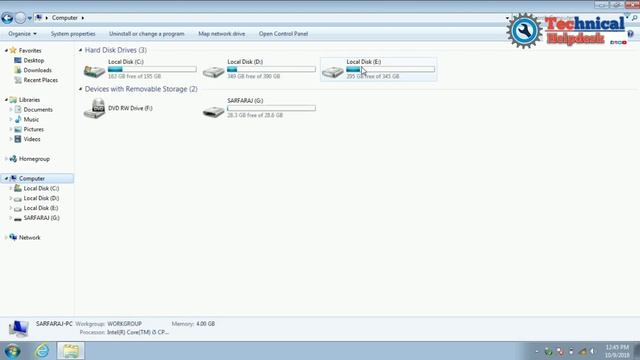Screen dimensions: 640x360
Task: Click the Forward navigation arrow
Action: pyautogui.click(x=20, y=18)
